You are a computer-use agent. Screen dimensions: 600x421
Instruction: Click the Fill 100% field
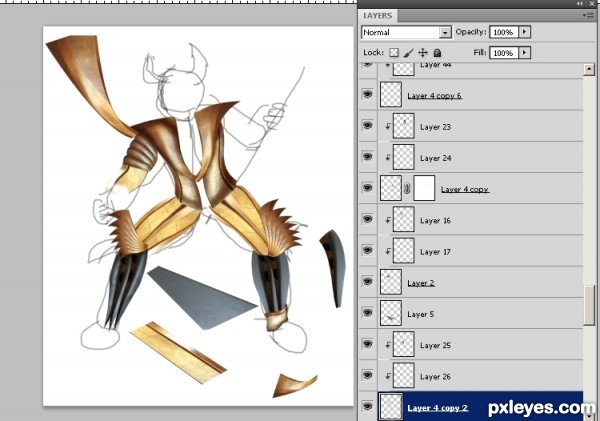[x=504, y=52]
